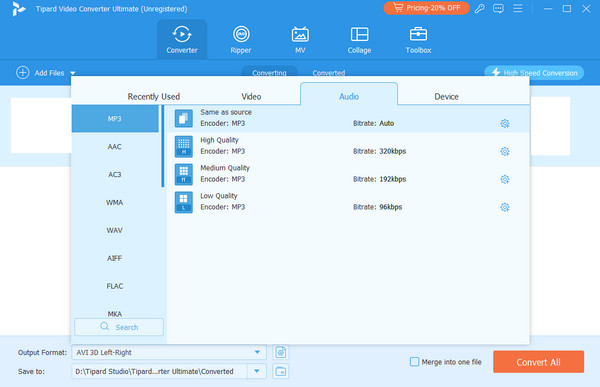Click the Save to path field
Viewport: 600px width, 387px height.
click(159, 371)
